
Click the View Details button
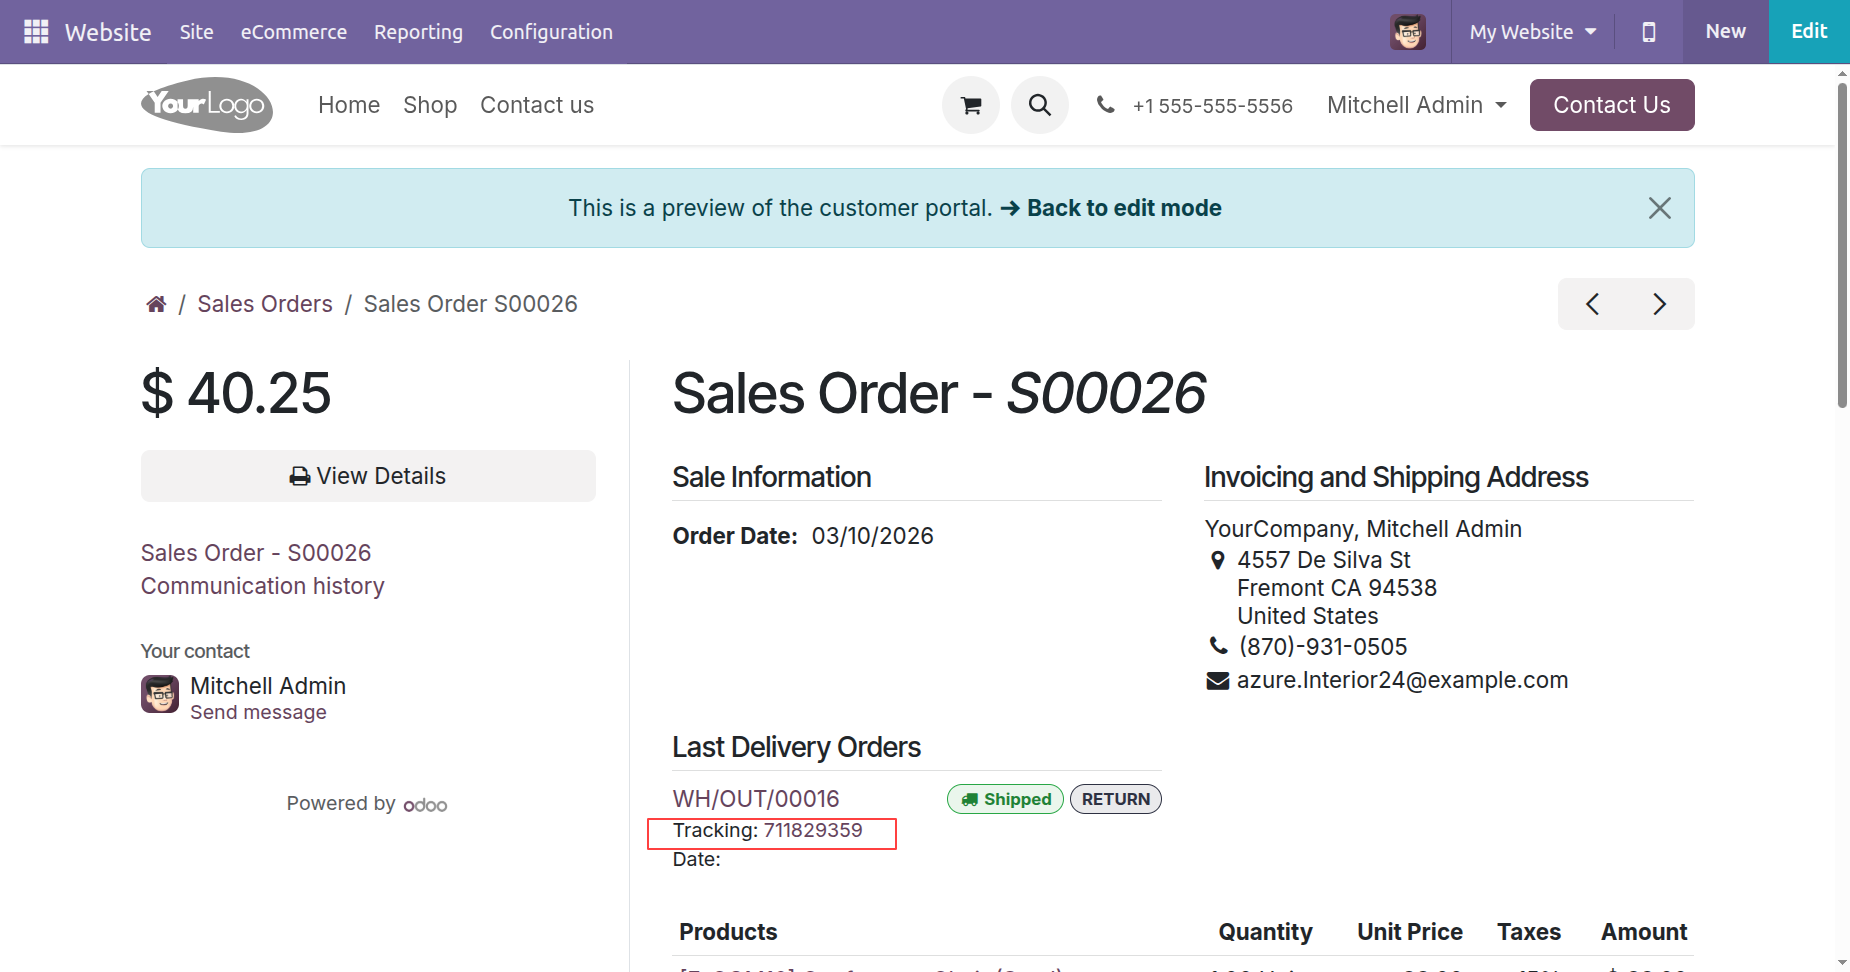click(368, 476)
